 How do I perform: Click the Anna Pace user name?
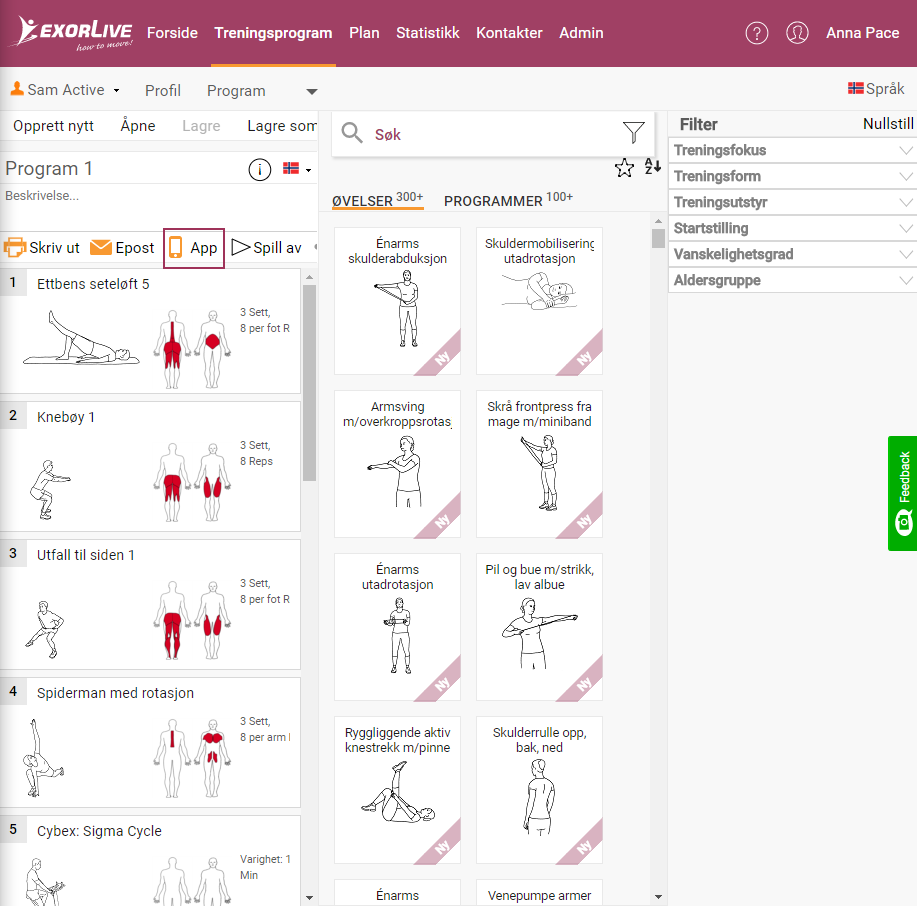click(862, 33)
